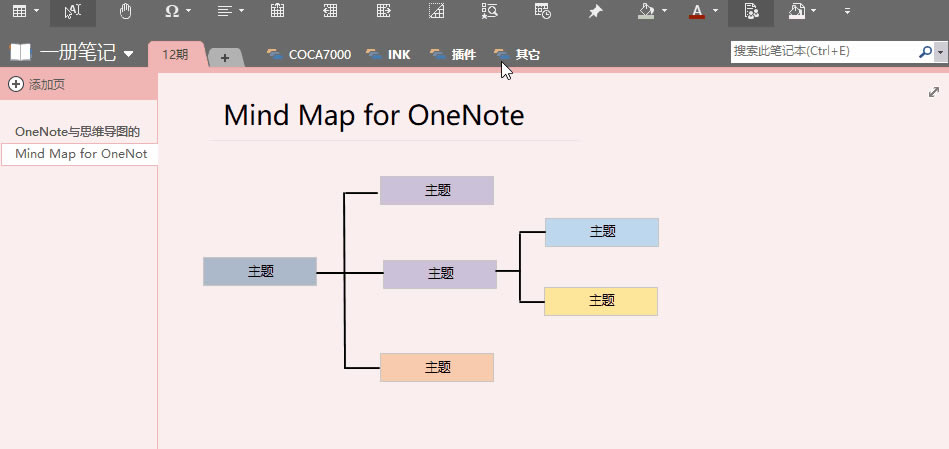Click the expand page full-screen arrow

(934, 92)
